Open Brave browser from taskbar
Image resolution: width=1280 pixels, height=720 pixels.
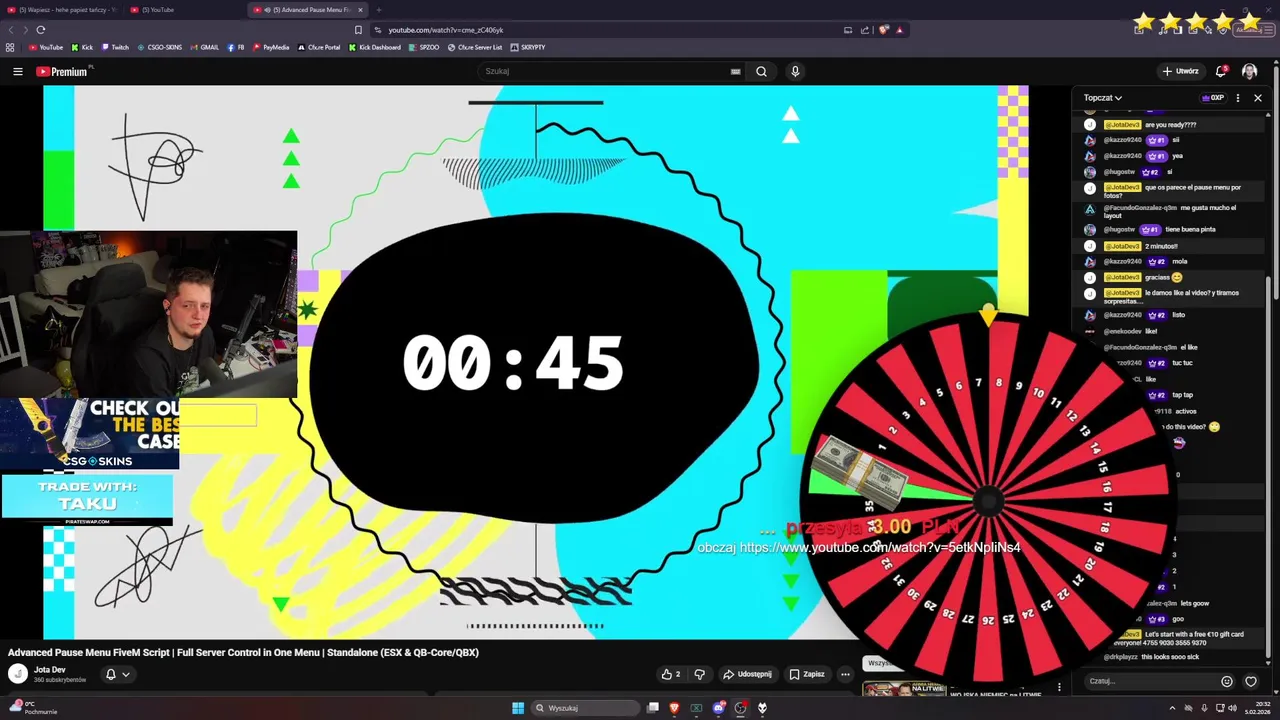click(x=674, y=708)
